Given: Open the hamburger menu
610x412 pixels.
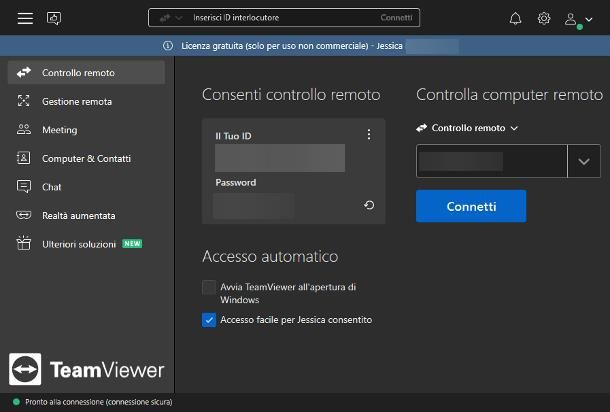Looking at the screenshot, I should tap(25, 18).
